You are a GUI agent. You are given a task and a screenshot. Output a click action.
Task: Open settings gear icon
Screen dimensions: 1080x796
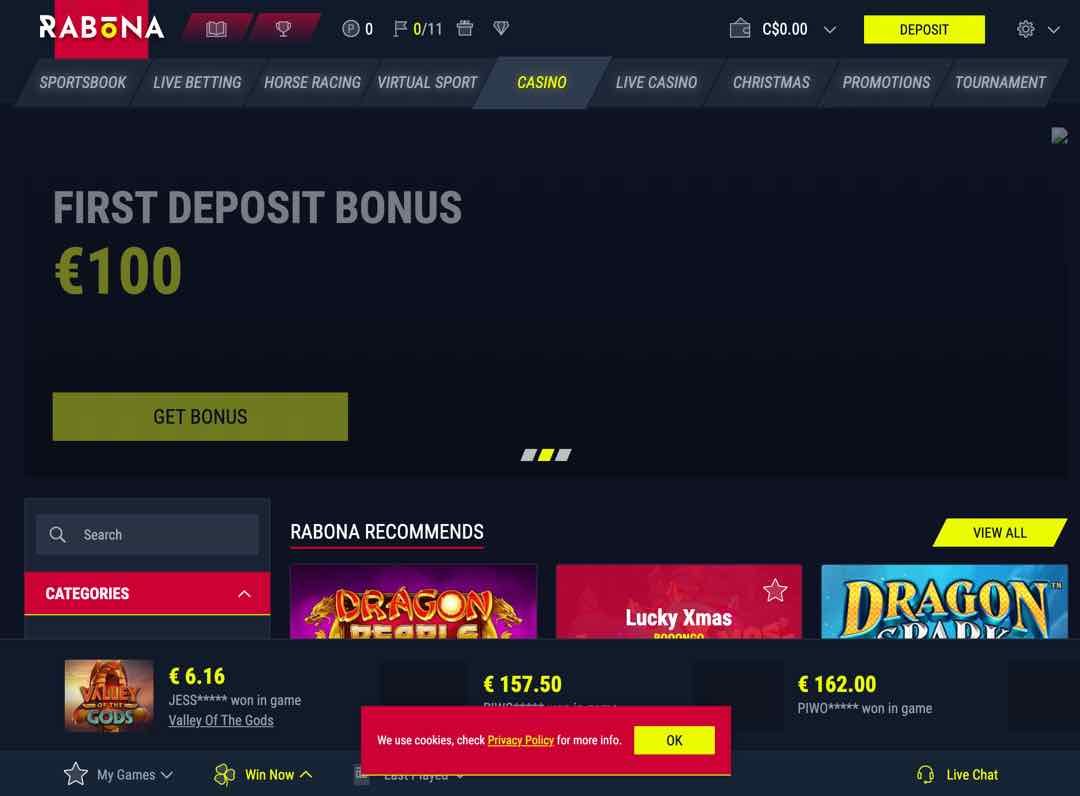click(1025, 29)
